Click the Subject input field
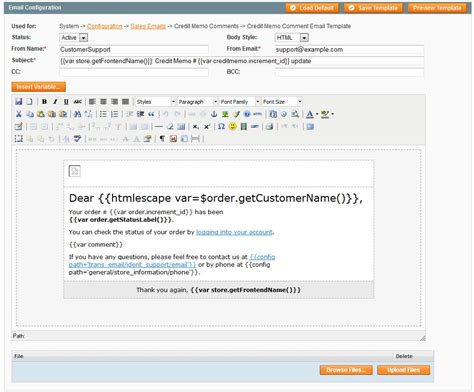Image resolution: width=474 pixels, height=392 pixels. tap(242, 61)
